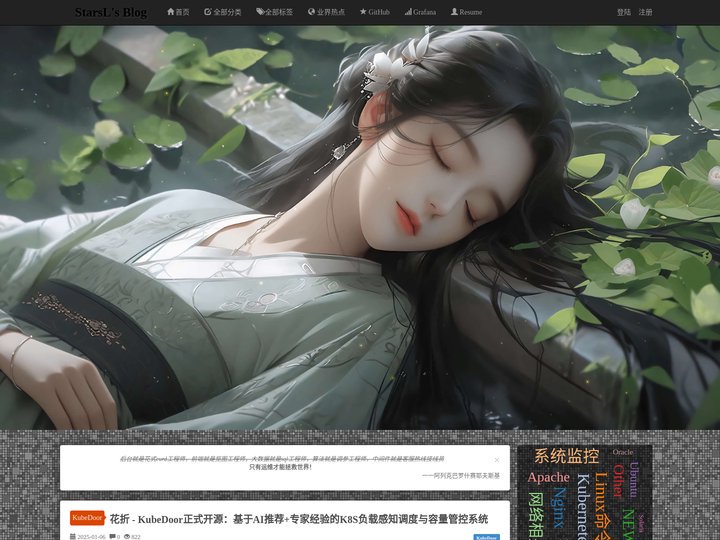Click the orange KubeDoor category badge
720x540 pixels.
(x=87, y=518)
